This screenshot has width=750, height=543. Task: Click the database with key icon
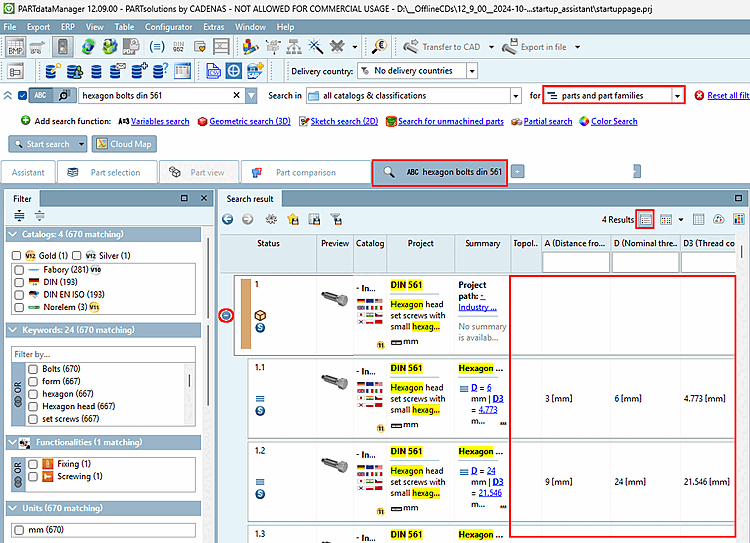tap(52, 71)
